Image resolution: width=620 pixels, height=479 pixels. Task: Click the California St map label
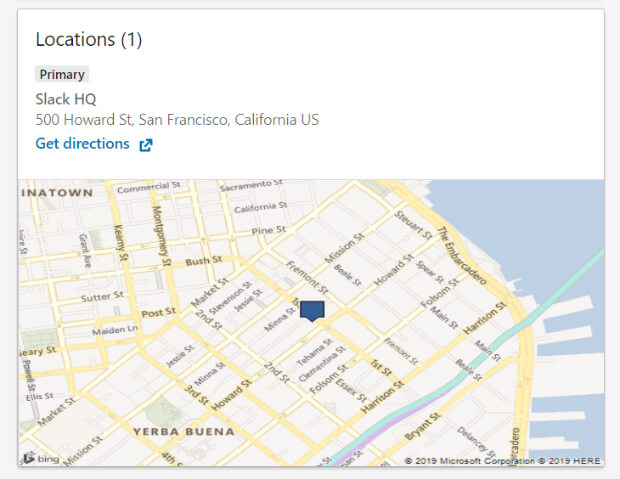(261, 207)
